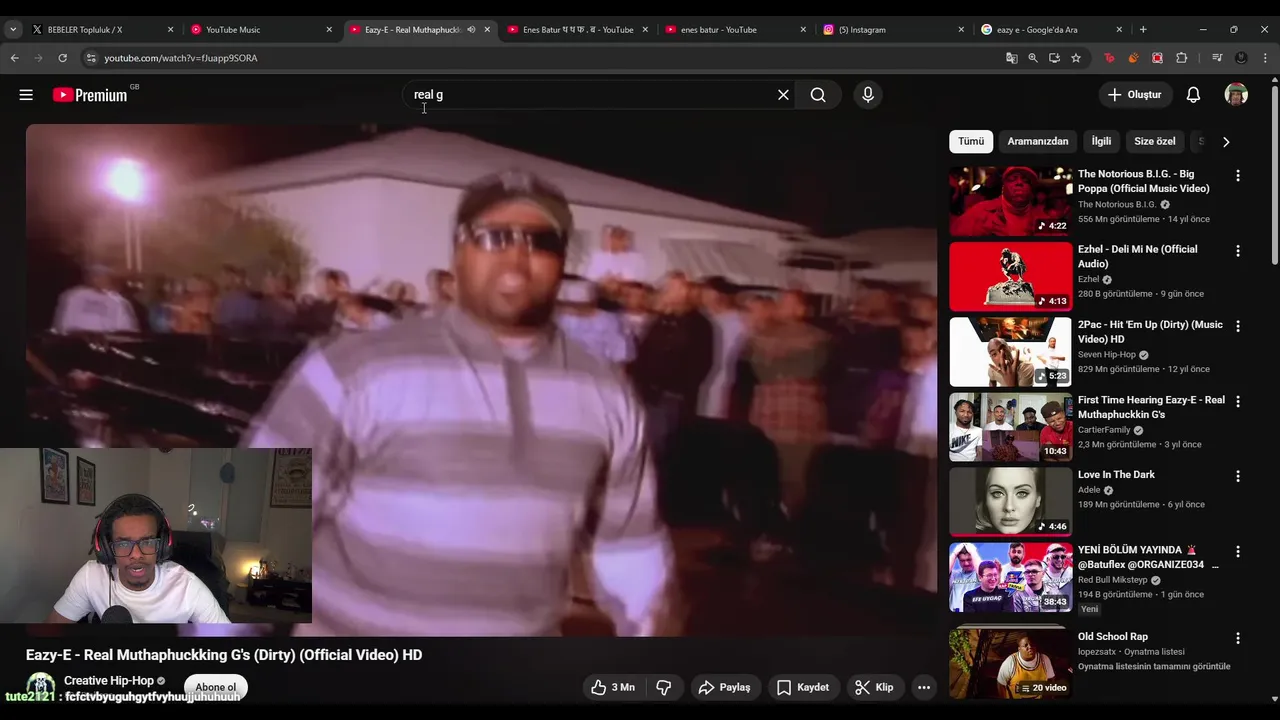Like the video (3 Mn)
The width and height of the screenshot is (1280, 720).
tap(612, 687)
